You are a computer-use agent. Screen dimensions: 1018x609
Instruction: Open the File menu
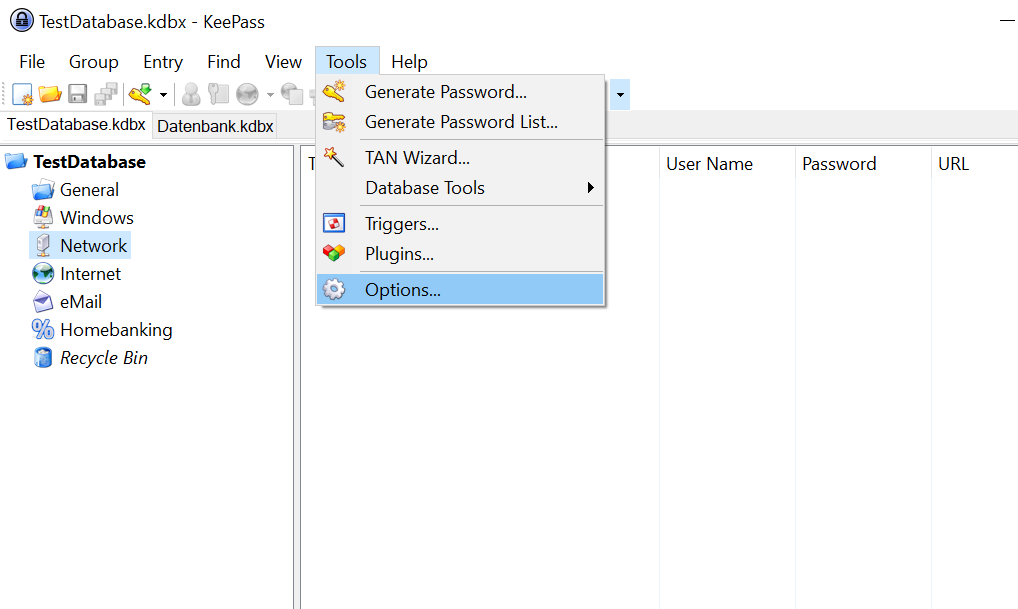(x=32, y=62)
